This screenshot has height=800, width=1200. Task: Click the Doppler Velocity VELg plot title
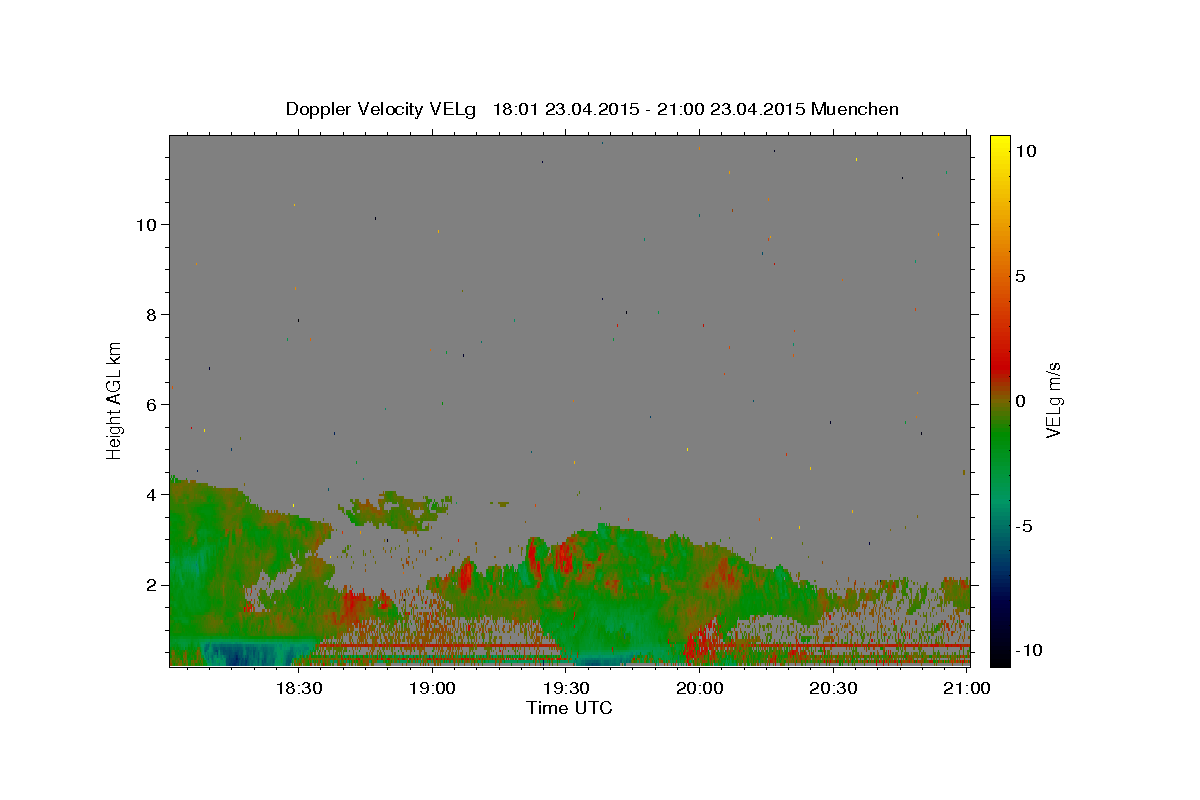tap(592, 109)
